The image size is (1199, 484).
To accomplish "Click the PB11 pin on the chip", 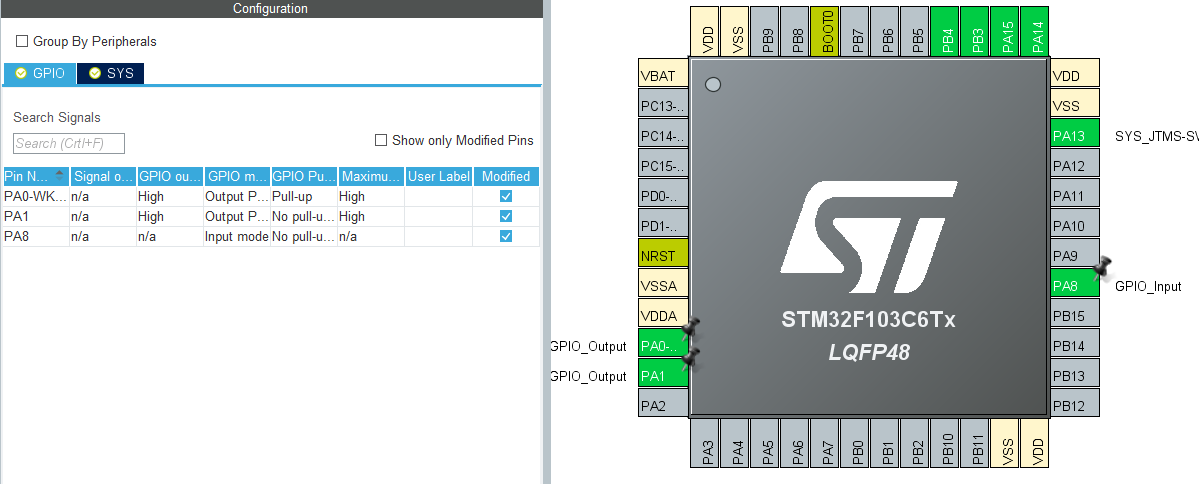I will click(x=975, y=443).
